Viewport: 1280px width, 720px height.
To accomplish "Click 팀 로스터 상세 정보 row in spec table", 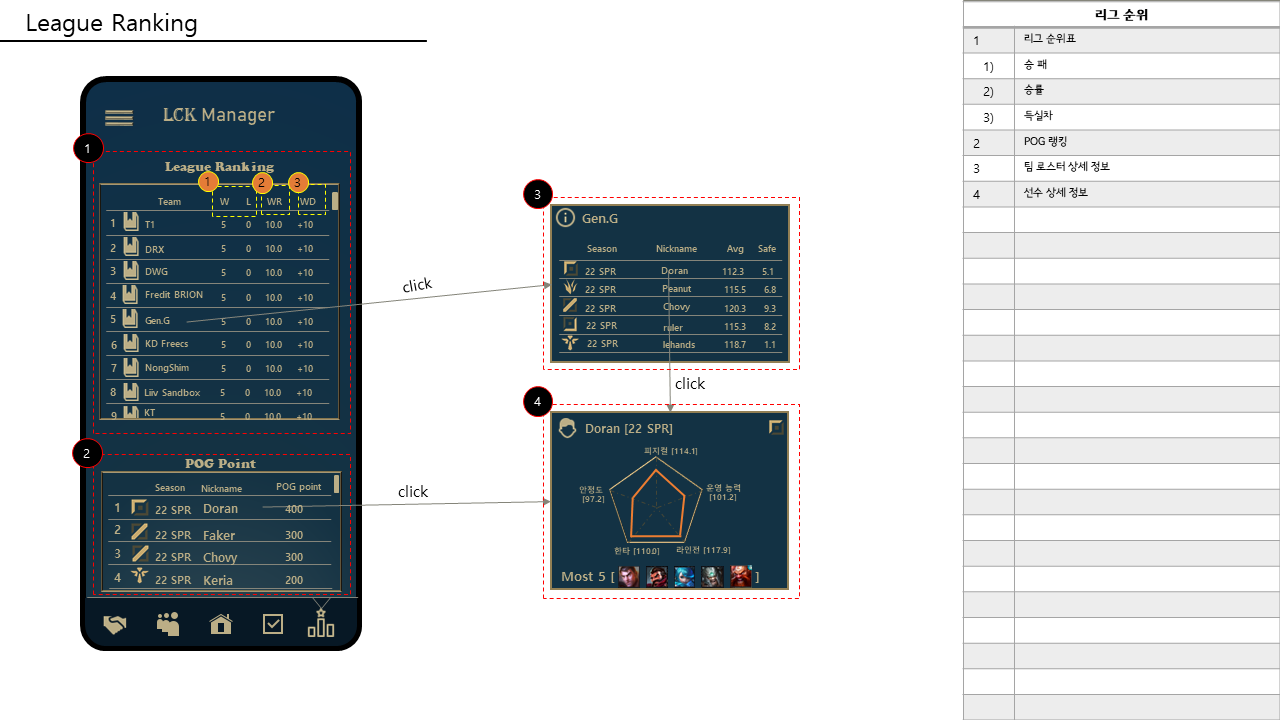I will tap(1121, 167).
